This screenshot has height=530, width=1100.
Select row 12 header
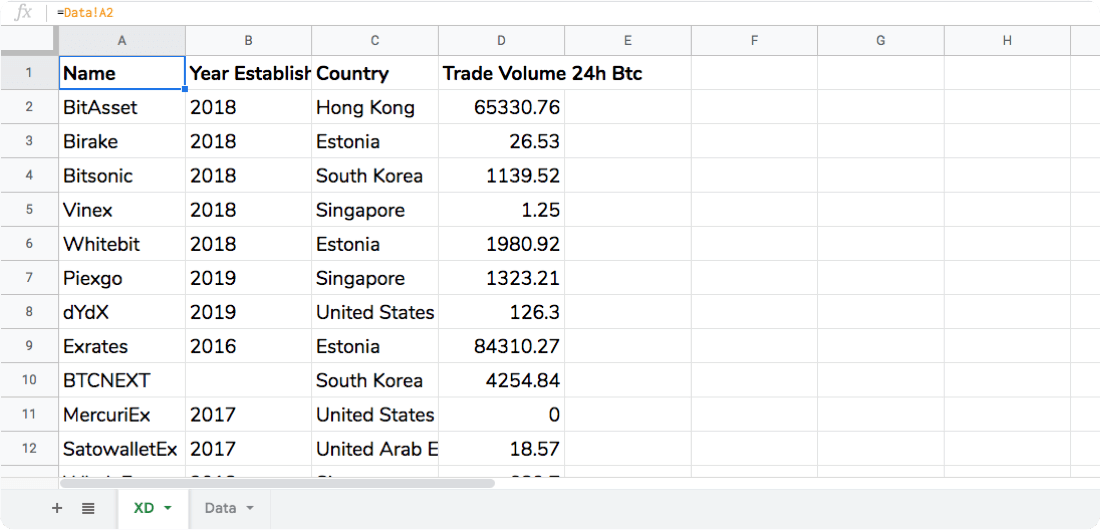coord(29,448)
